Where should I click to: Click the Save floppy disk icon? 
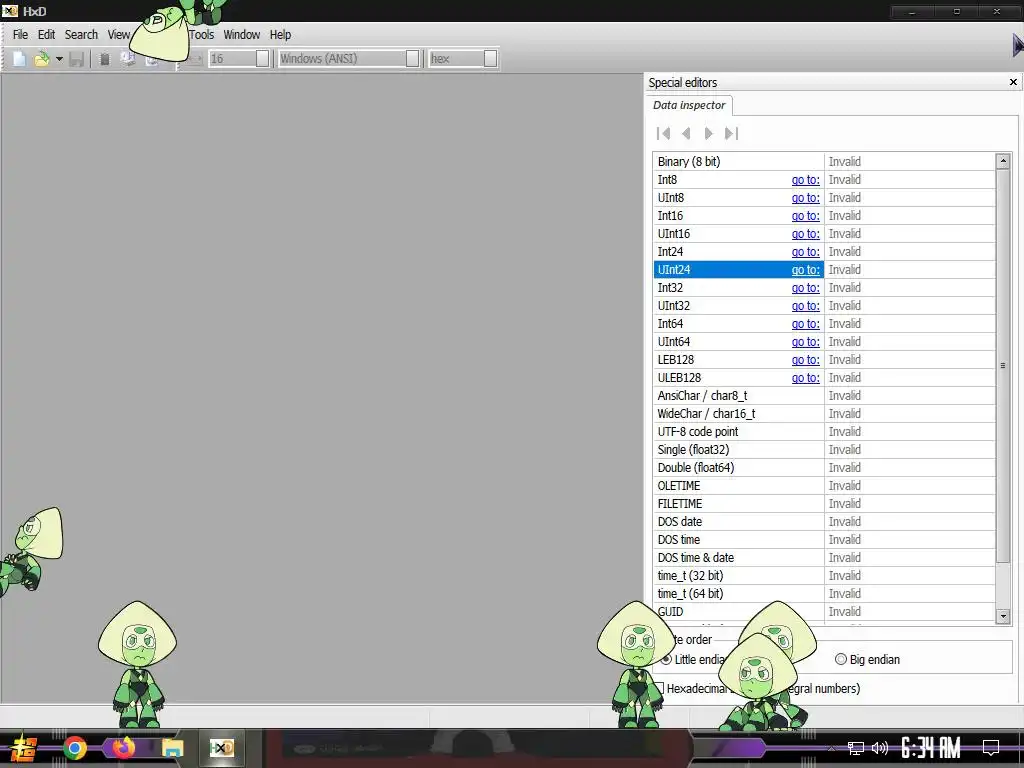[x=76, y=59]
